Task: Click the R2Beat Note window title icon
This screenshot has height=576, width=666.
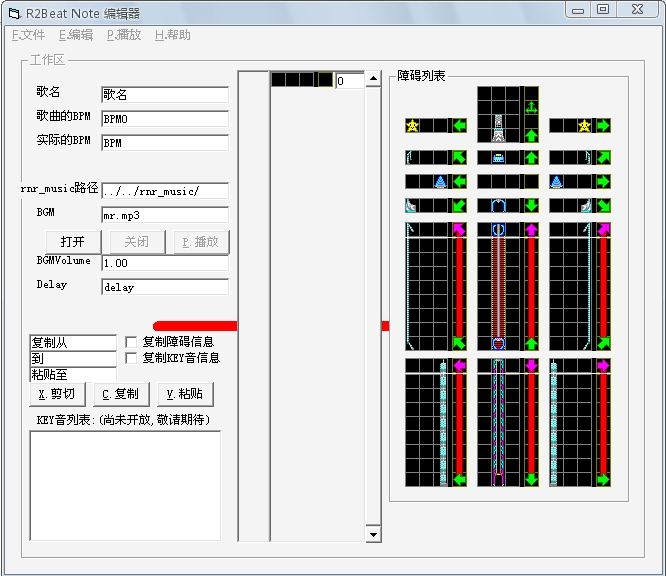Action: (x=14, y=13)
